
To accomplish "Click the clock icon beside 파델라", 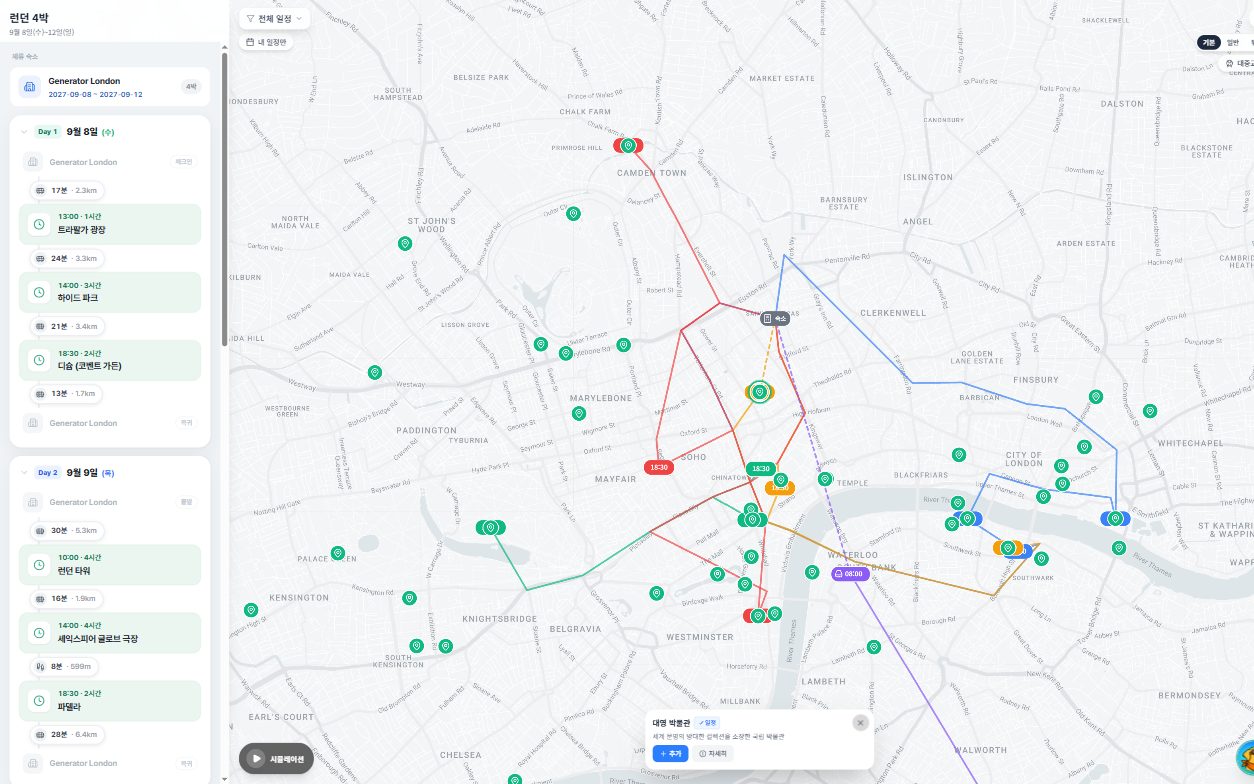I will (39, 700).
